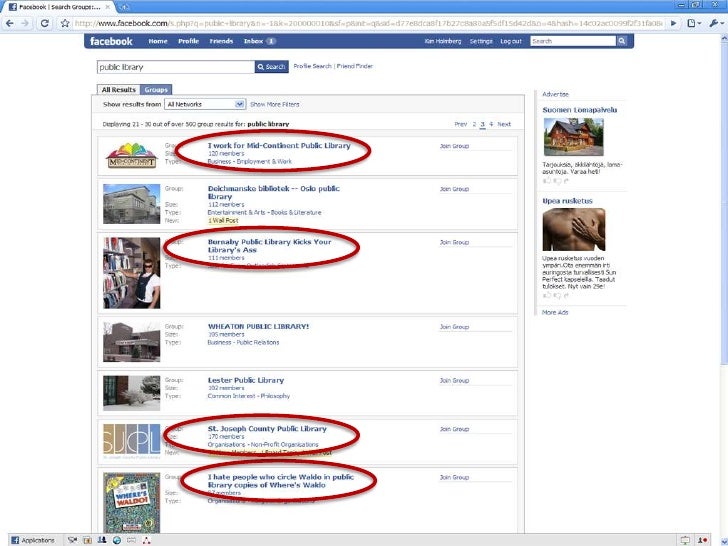Click the Upea rusketus ad image
Viewport: 728px width, 546px height.
pos(574,229)
